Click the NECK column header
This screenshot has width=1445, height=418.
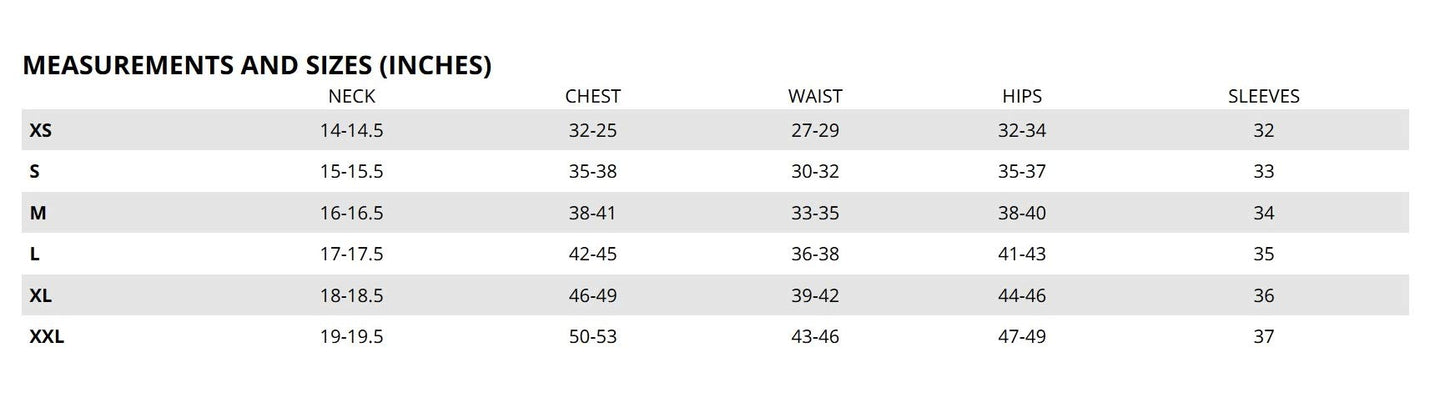click(x=352, y=97)
